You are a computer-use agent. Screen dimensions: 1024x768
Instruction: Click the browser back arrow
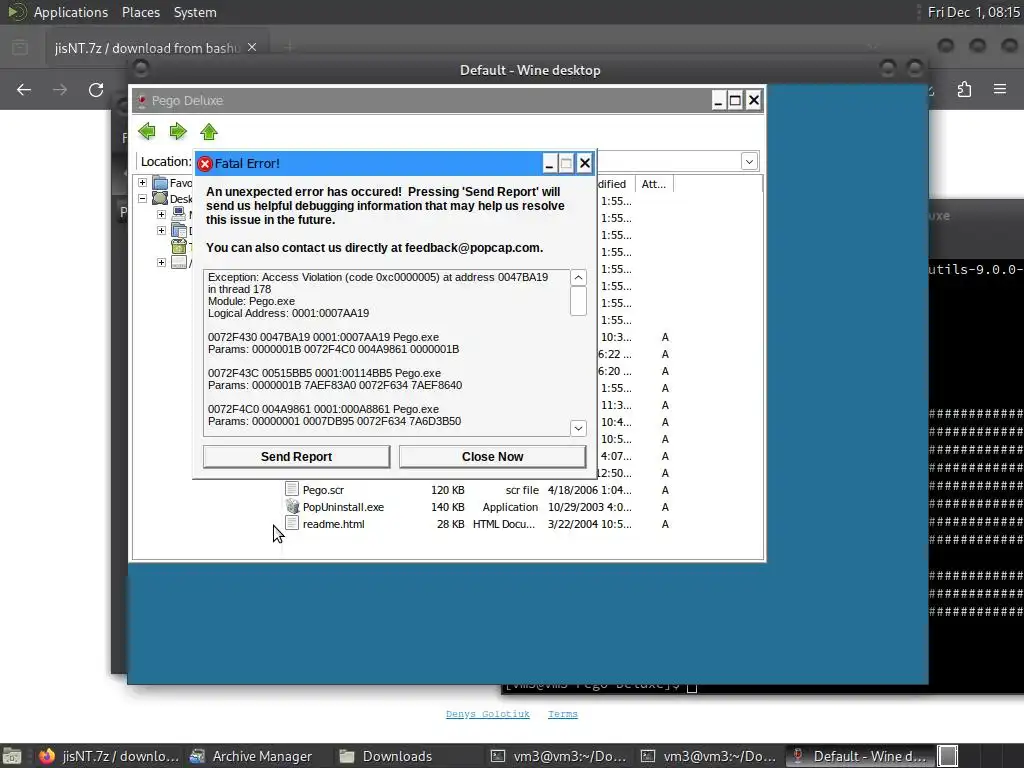(x=24, y=89)
